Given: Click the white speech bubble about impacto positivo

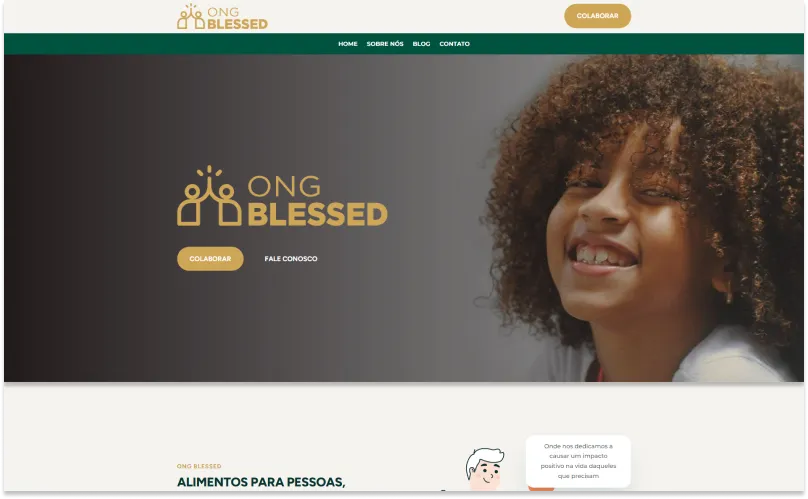Looking at the screenshot, I should point(578,461).
